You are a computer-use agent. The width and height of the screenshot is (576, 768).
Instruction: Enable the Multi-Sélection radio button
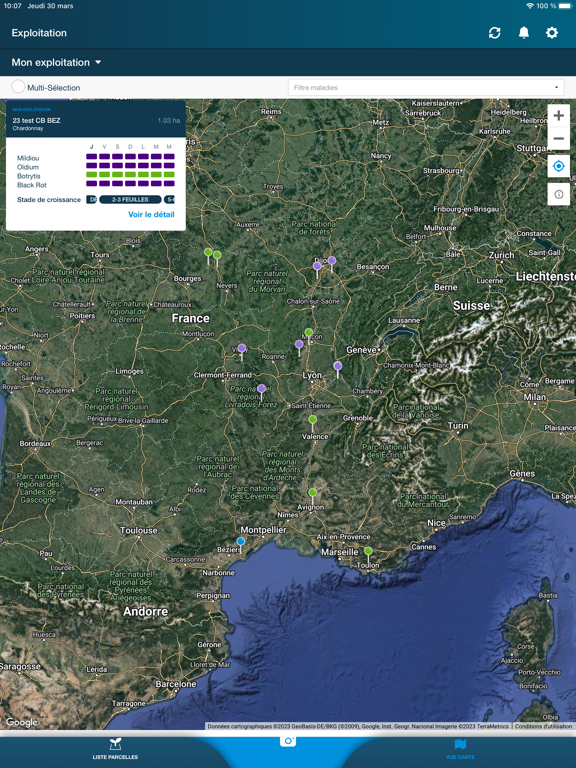tap(18, 87)
